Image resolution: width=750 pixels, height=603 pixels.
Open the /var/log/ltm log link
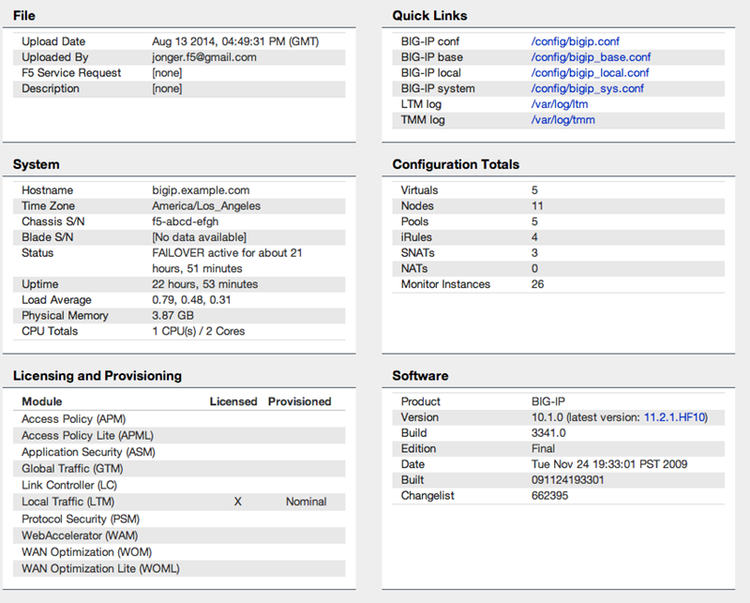(560, 104)
